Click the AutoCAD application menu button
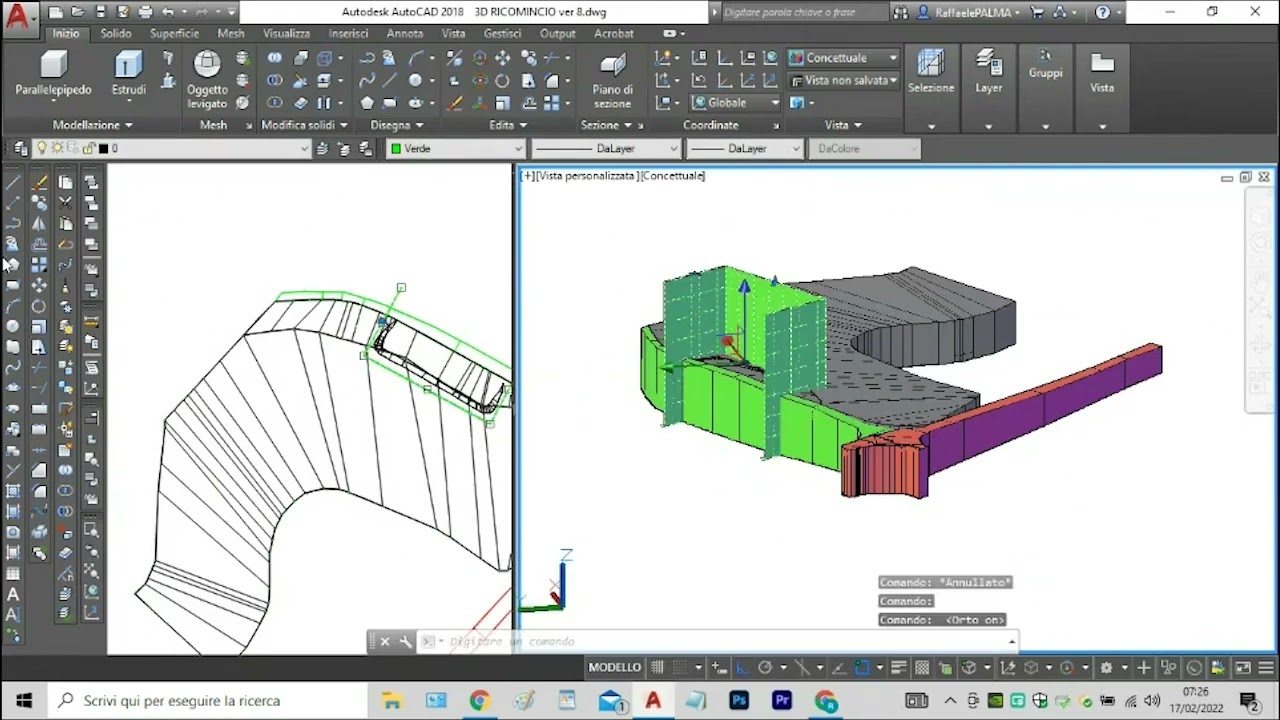This screenshot has width=1280, height=720. tap(18, 16)
